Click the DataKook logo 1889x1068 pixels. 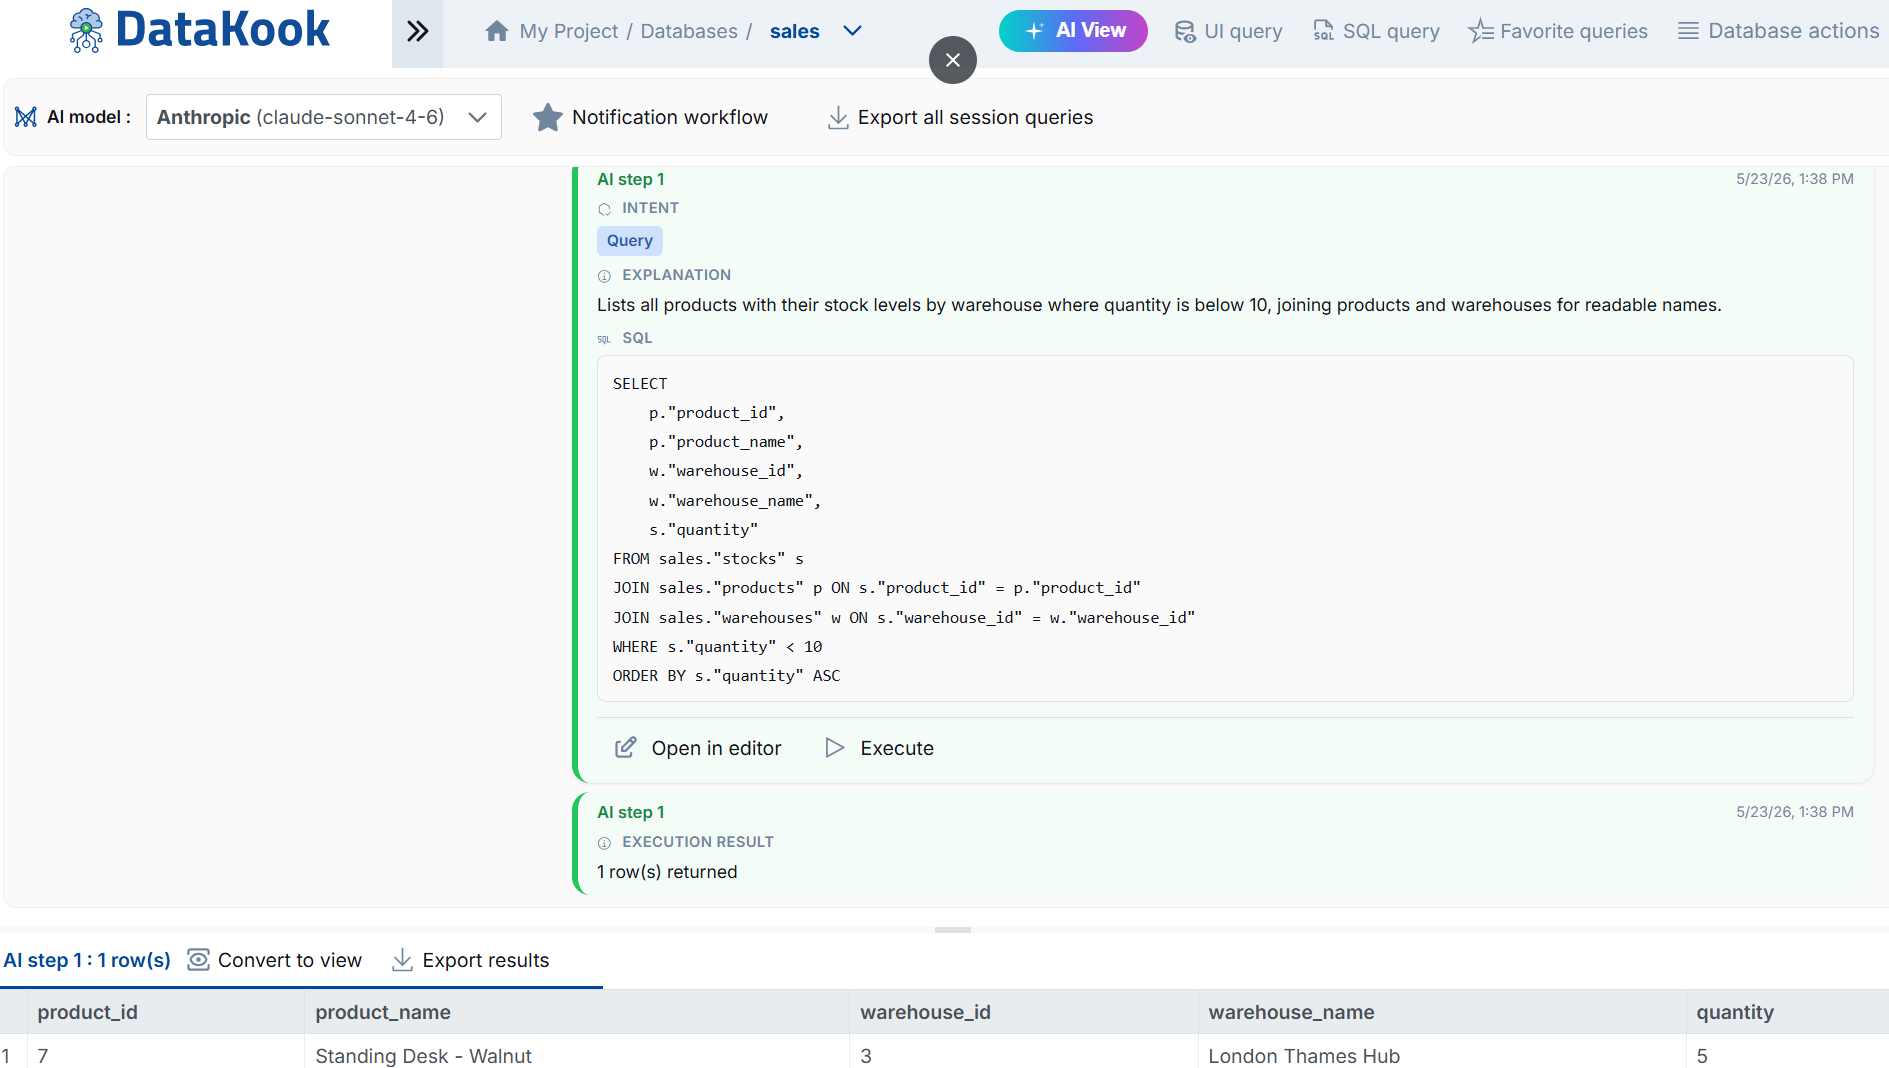(199, 30)
